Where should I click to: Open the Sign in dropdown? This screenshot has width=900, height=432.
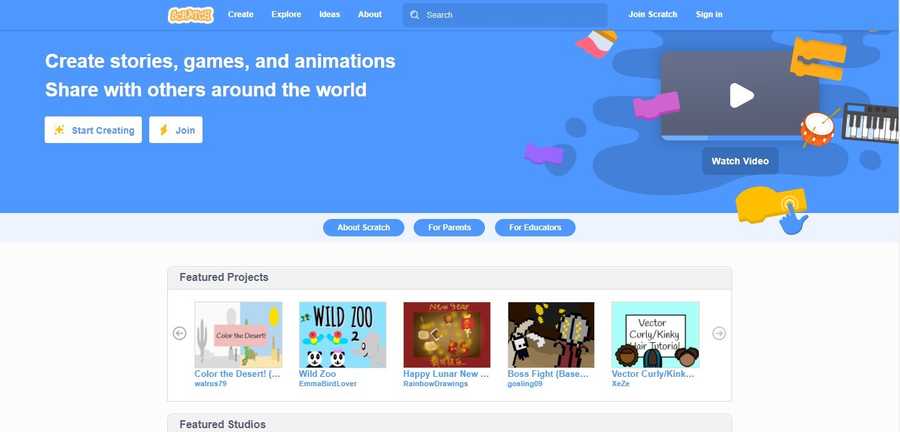coord(709,15)
